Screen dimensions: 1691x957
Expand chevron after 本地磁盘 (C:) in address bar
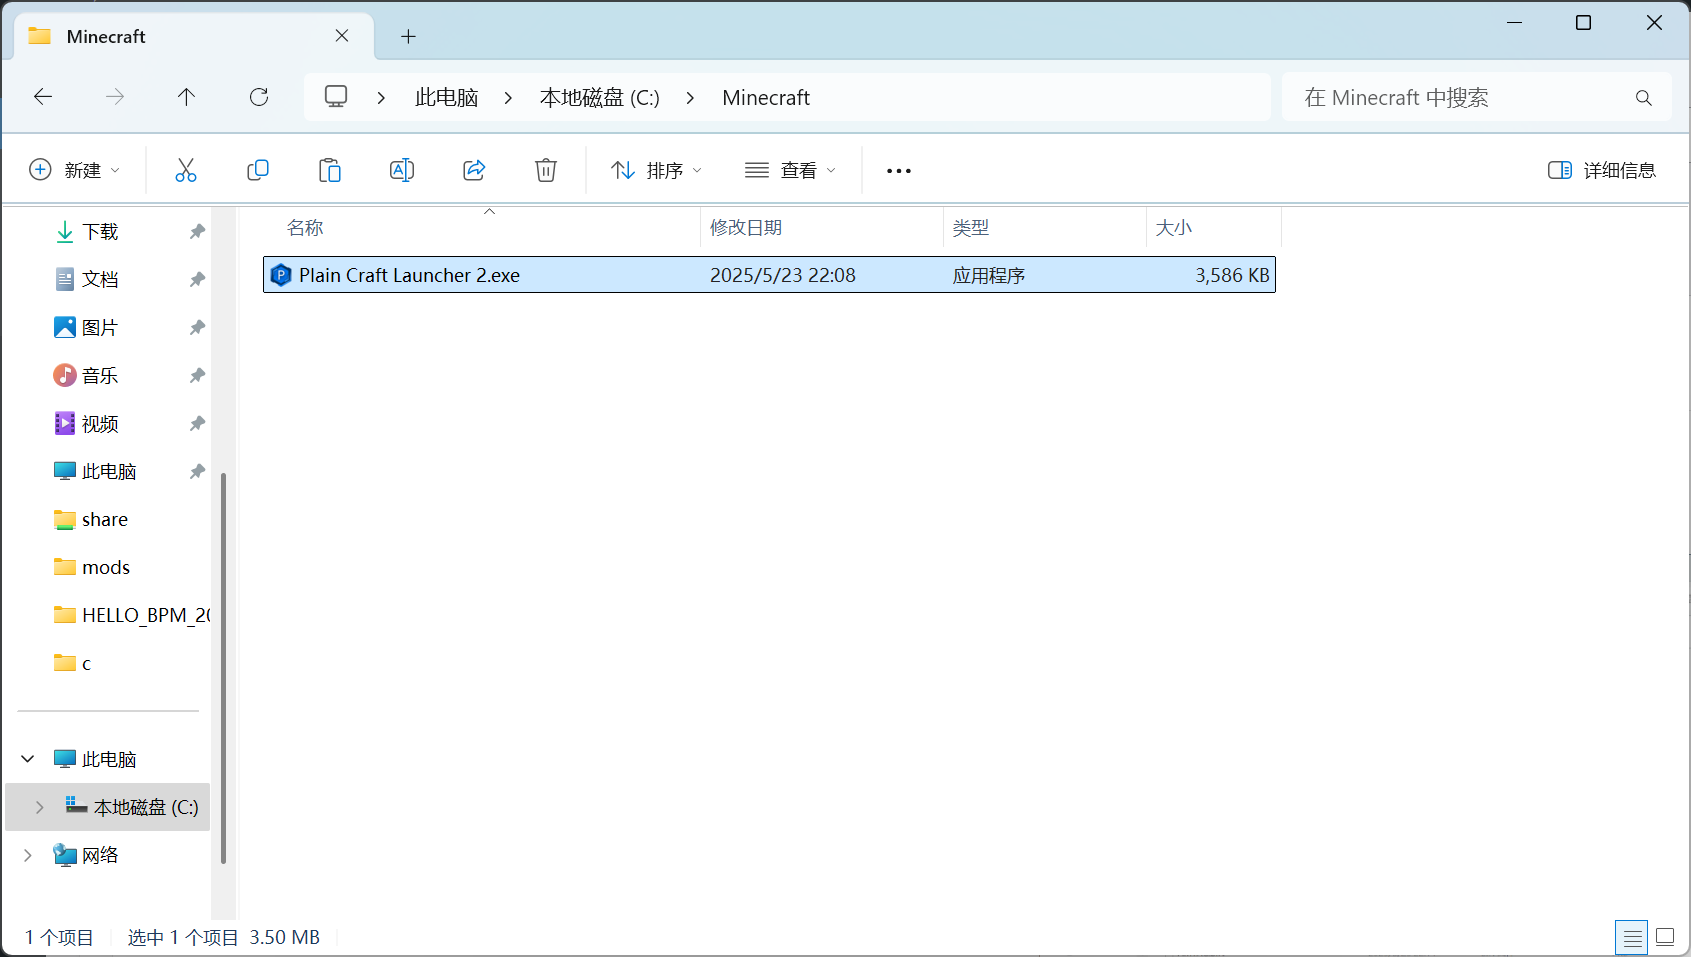tap(690, 98)
